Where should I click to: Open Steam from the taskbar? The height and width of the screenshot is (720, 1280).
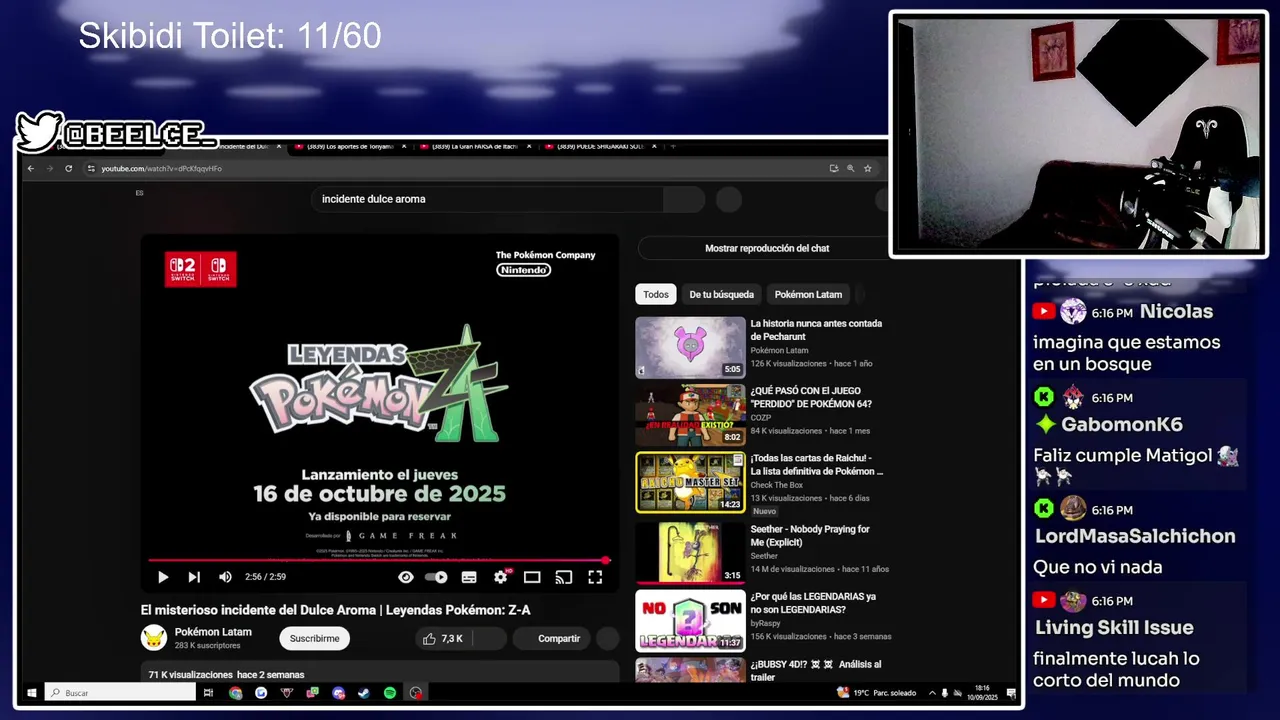click(x=364, y=692)
